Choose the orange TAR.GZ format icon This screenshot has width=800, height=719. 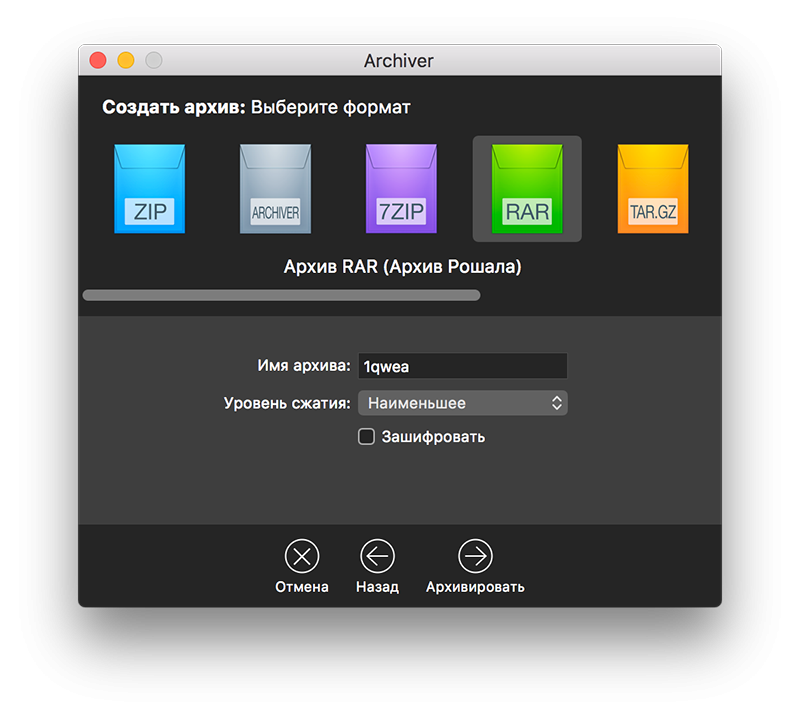[653, 189]
